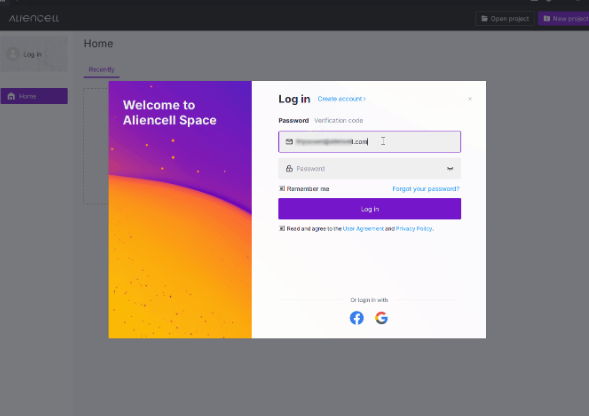Select the Password login tab
589x416 pixels.
(293, 121)
